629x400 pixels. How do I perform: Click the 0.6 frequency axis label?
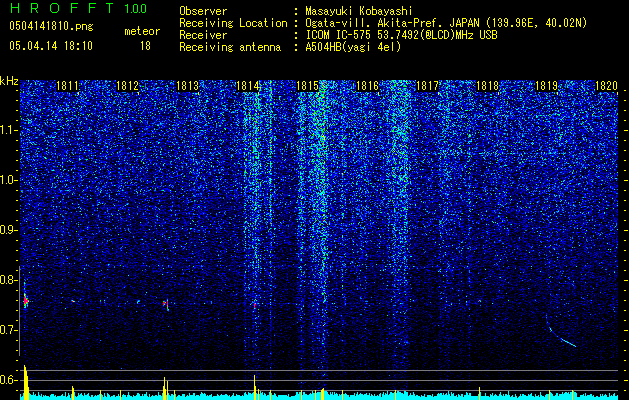pos(9,380)
